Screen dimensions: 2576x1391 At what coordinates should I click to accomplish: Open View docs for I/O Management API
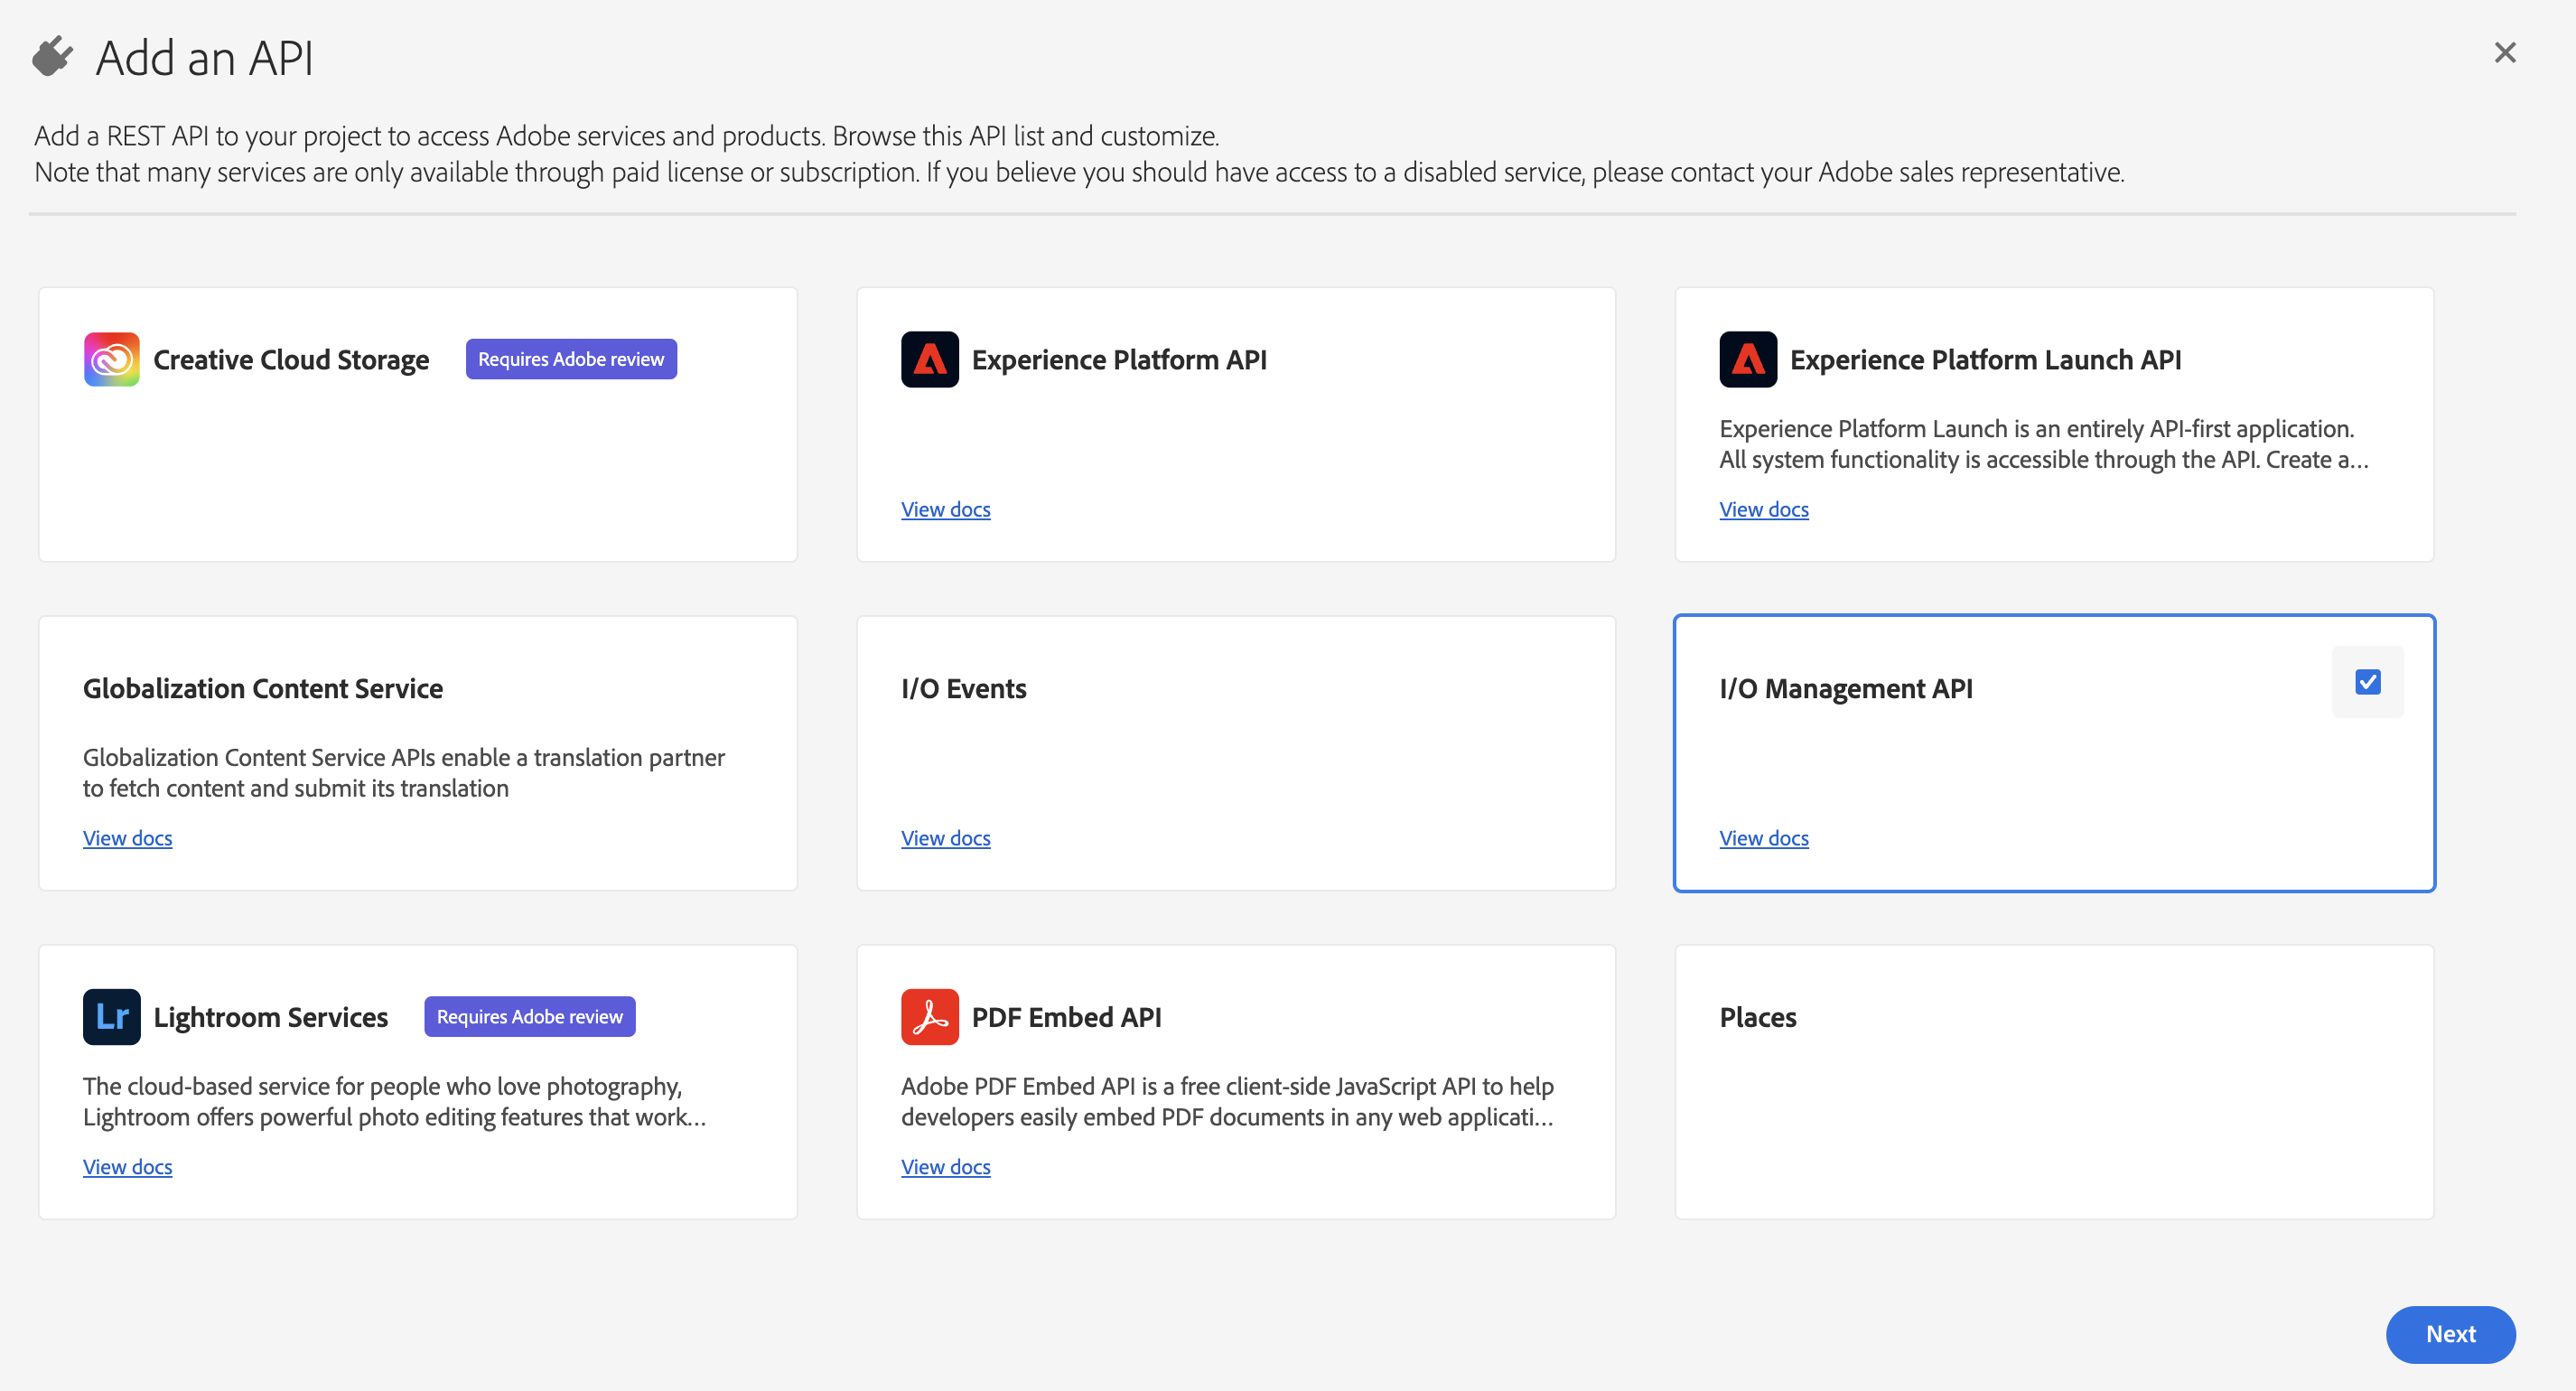(1763, 838)
